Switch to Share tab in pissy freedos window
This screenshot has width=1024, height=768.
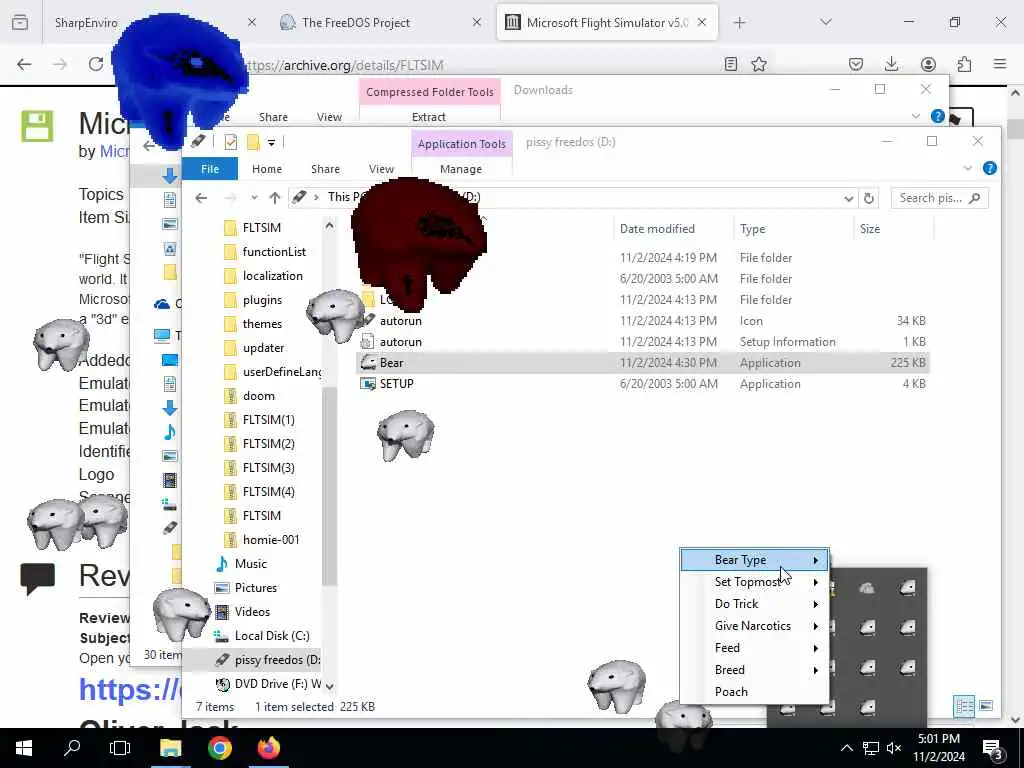click(x=325, y=168)
